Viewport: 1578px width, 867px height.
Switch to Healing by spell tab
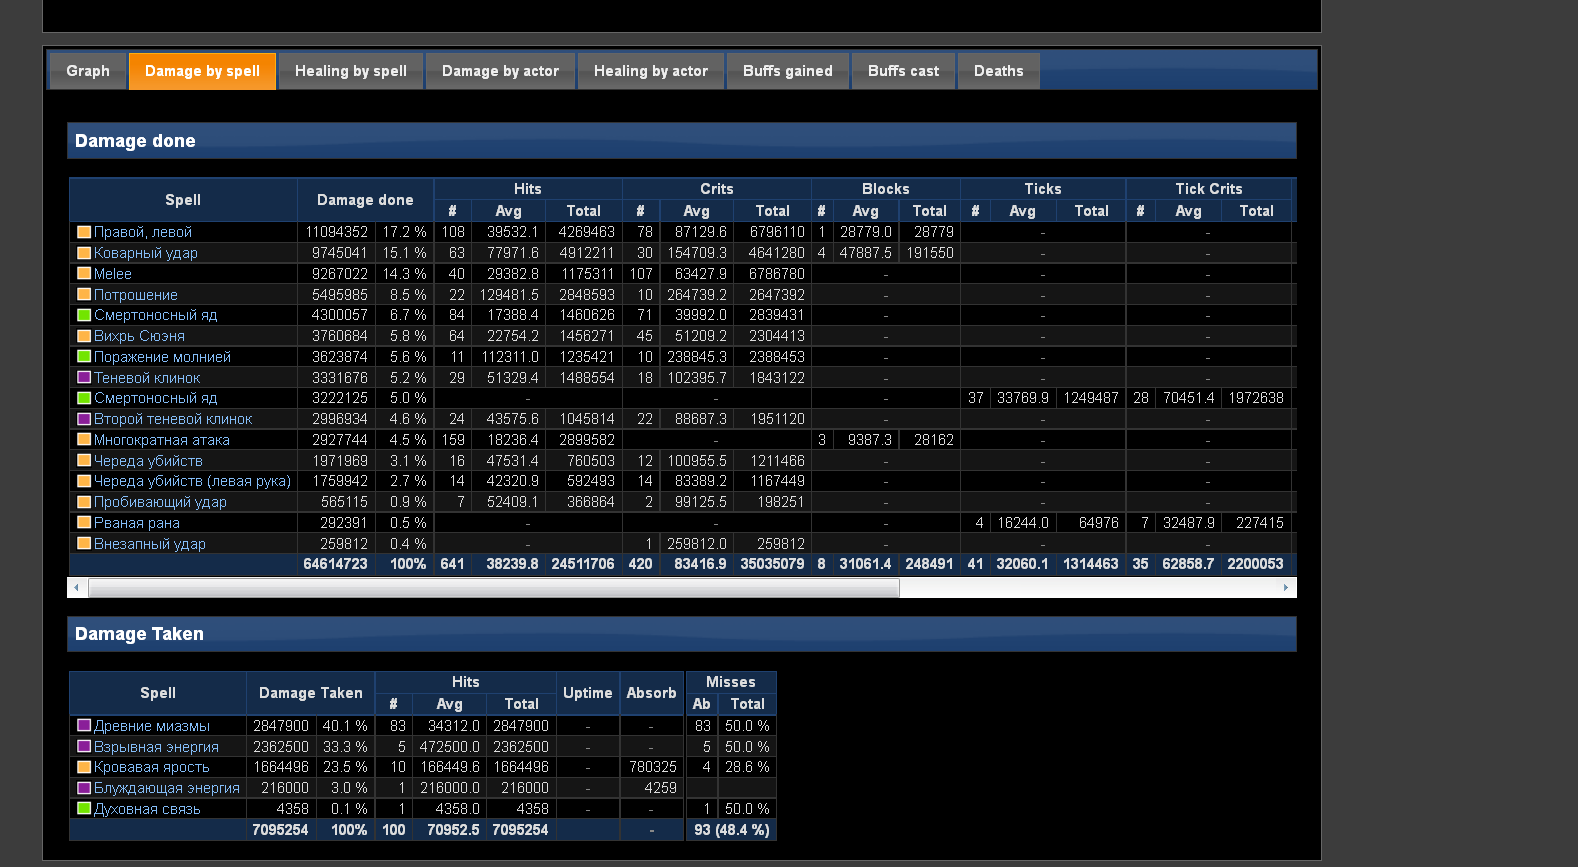point(350,71)
